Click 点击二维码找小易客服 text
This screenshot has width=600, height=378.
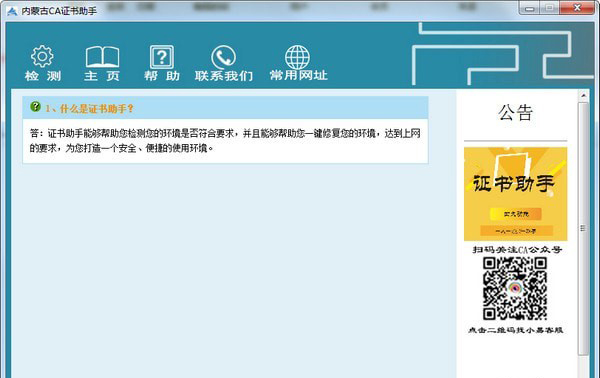coord(516,330)
